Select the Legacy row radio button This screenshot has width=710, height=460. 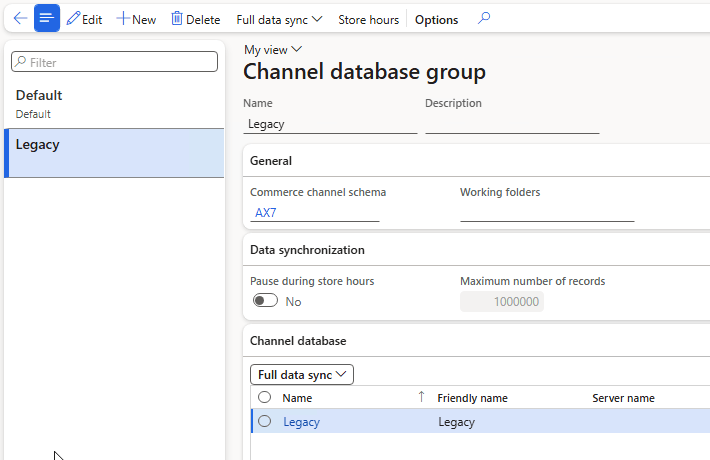265,422
